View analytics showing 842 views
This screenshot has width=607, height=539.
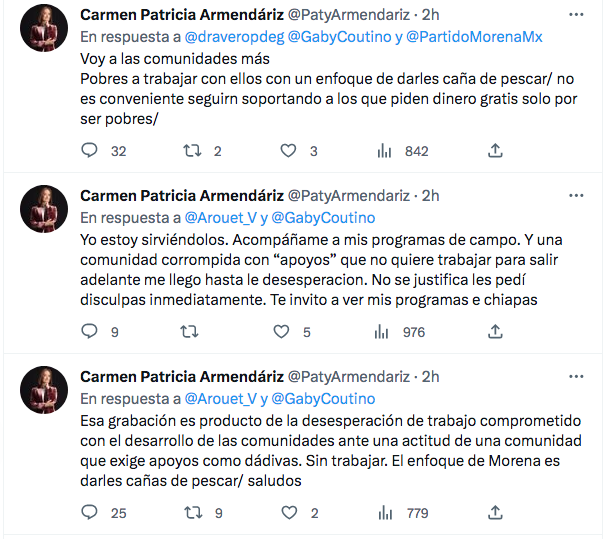click(x=383, y=151)
